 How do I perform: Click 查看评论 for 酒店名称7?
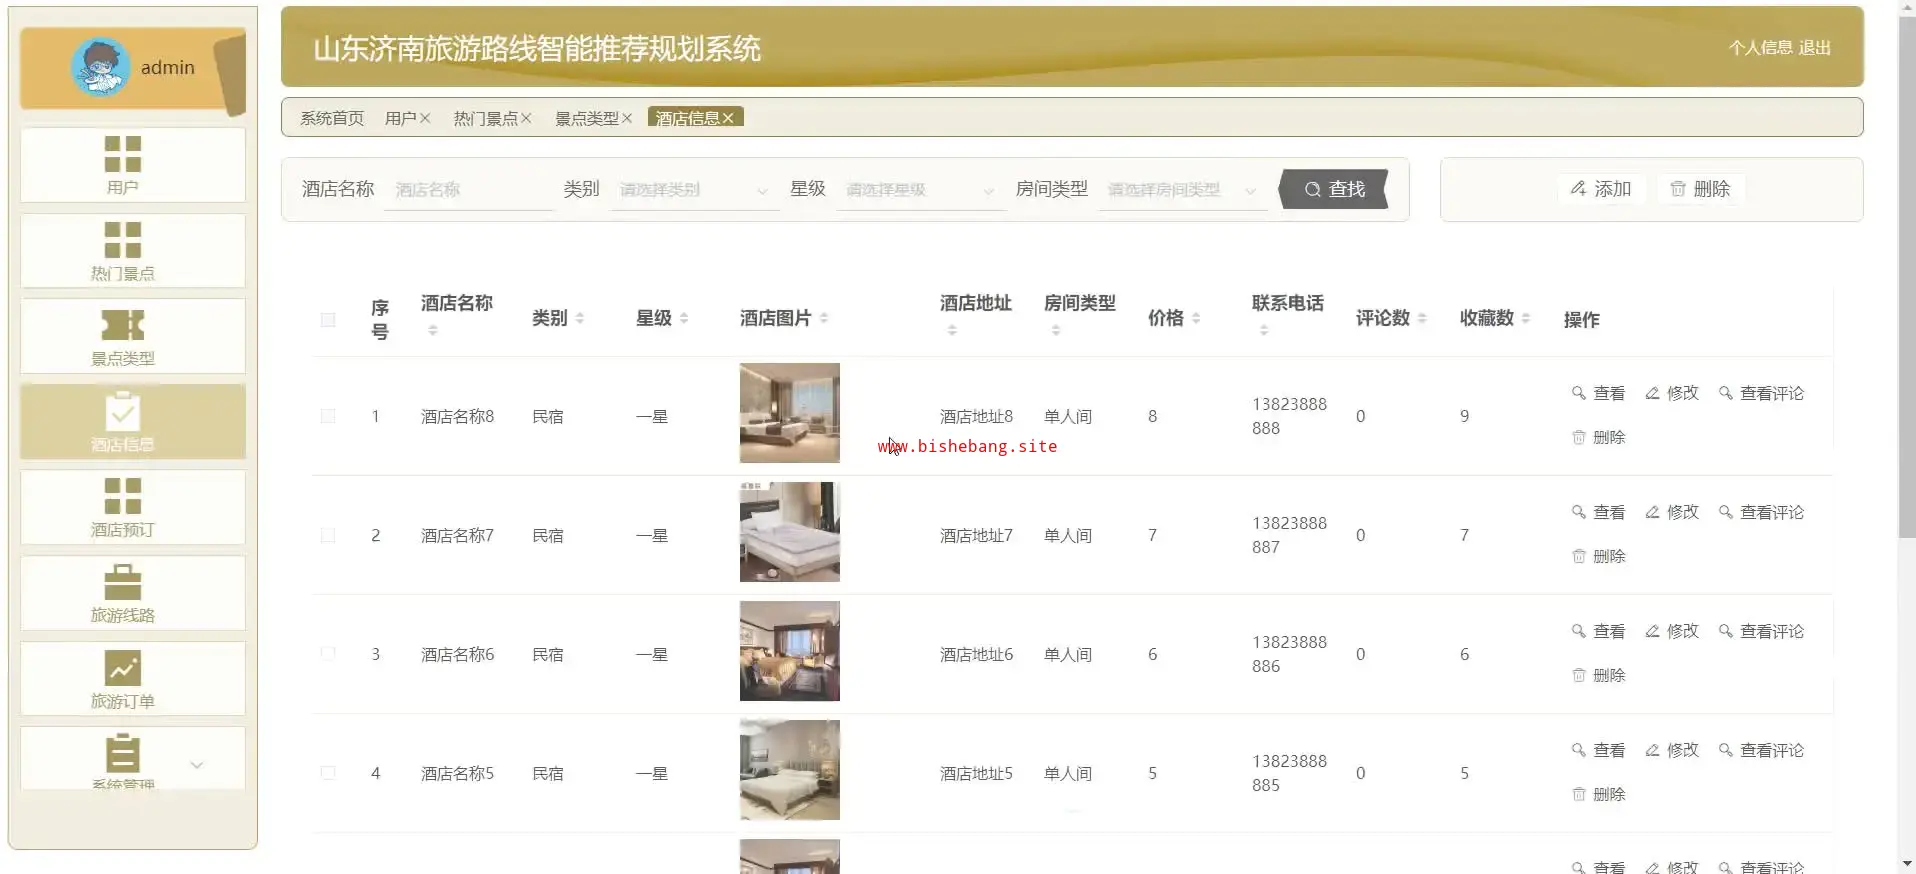pyautogui.click(x=1761, y=512)
